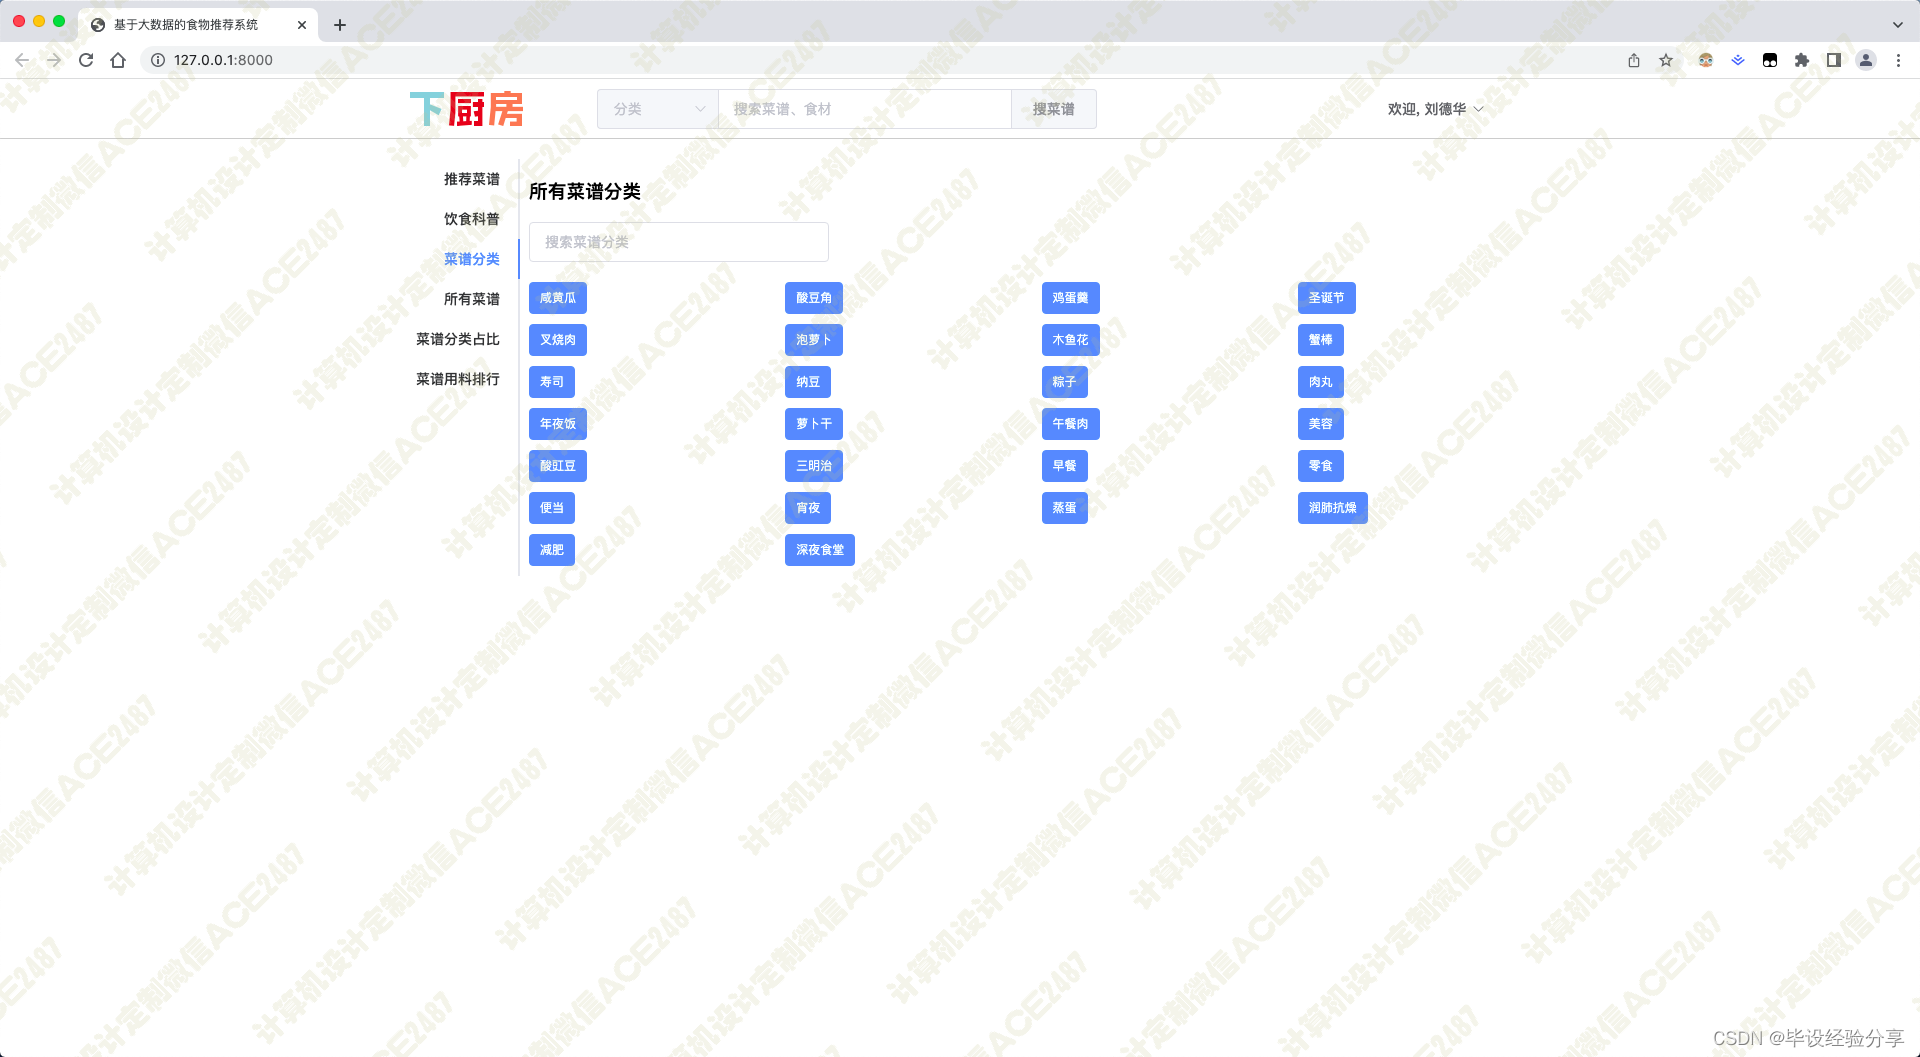
Task: Select the 圣诞节 category tag
Action: click(1327, 298)
